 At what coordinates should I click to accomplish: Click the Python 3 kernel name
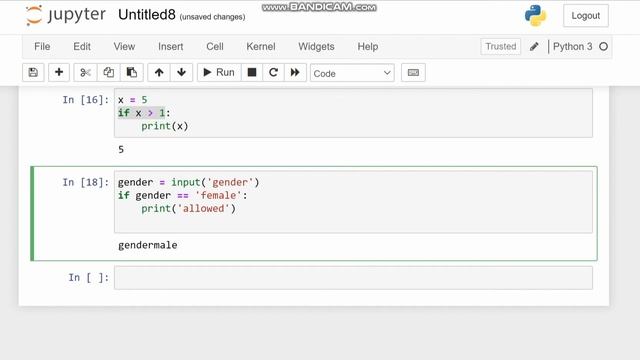[572, 47]
